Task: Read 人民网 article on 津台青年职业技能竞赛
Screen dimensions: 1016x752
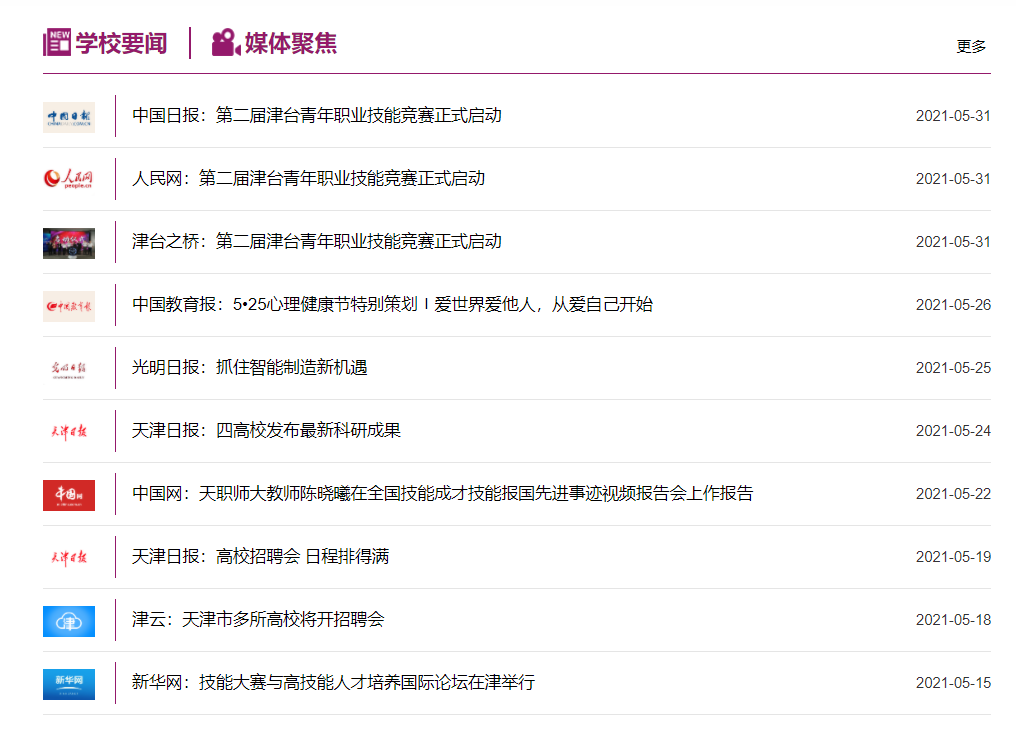Action: click(308, 179)
